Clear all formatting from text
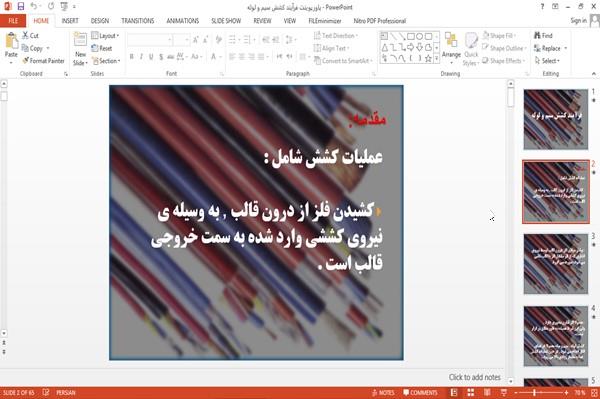 pos(218,40)
